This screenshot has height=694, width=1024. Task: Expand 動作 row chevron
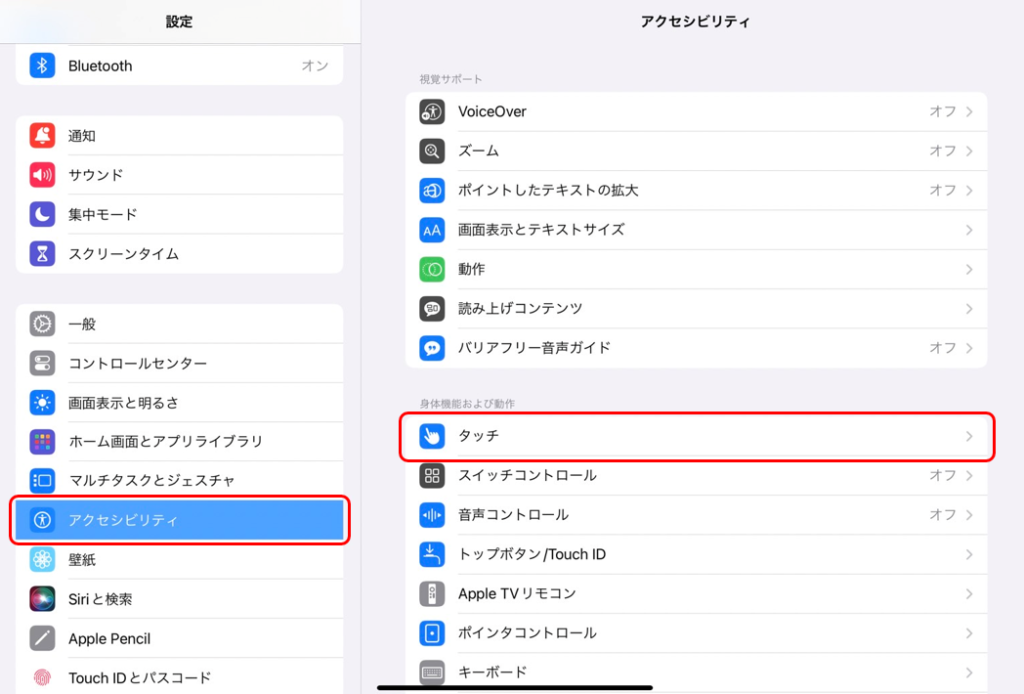(969, 269)
